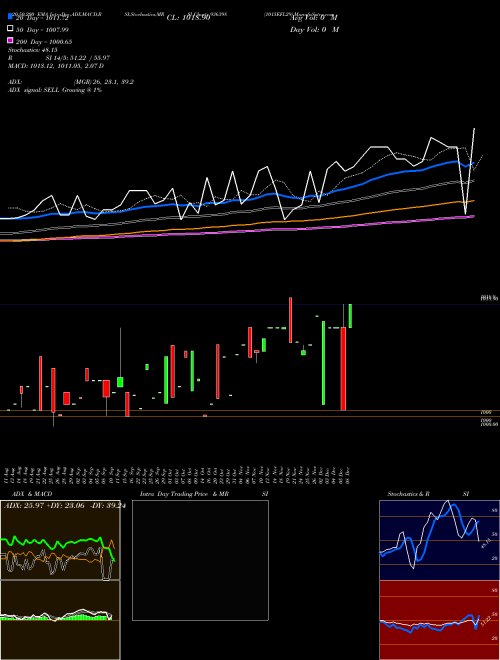Click the 'Stochastics & R' panel title
500x660 pixels.
point(408,494)
